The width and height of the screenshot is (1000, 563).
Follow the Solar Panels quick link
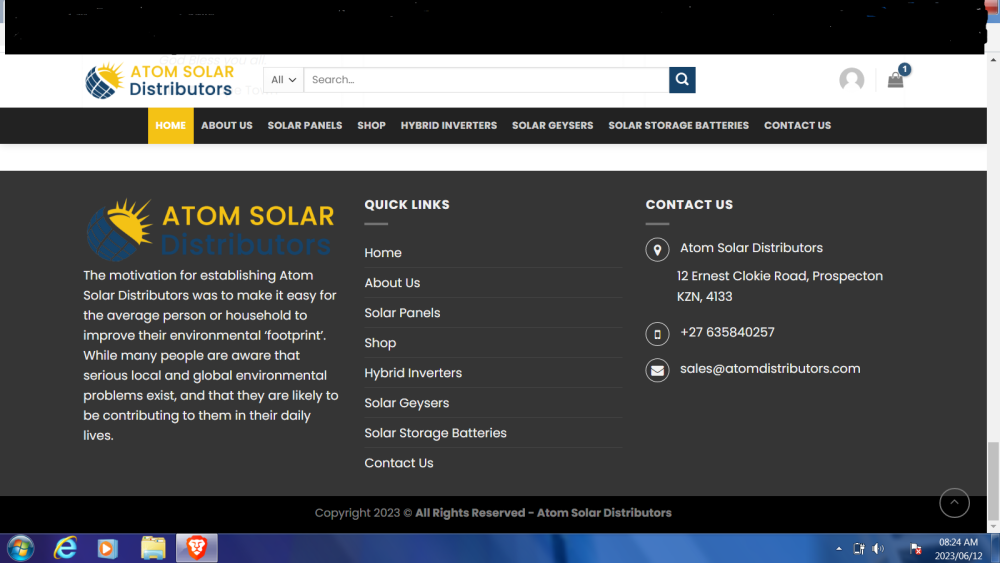coord(402,312)
